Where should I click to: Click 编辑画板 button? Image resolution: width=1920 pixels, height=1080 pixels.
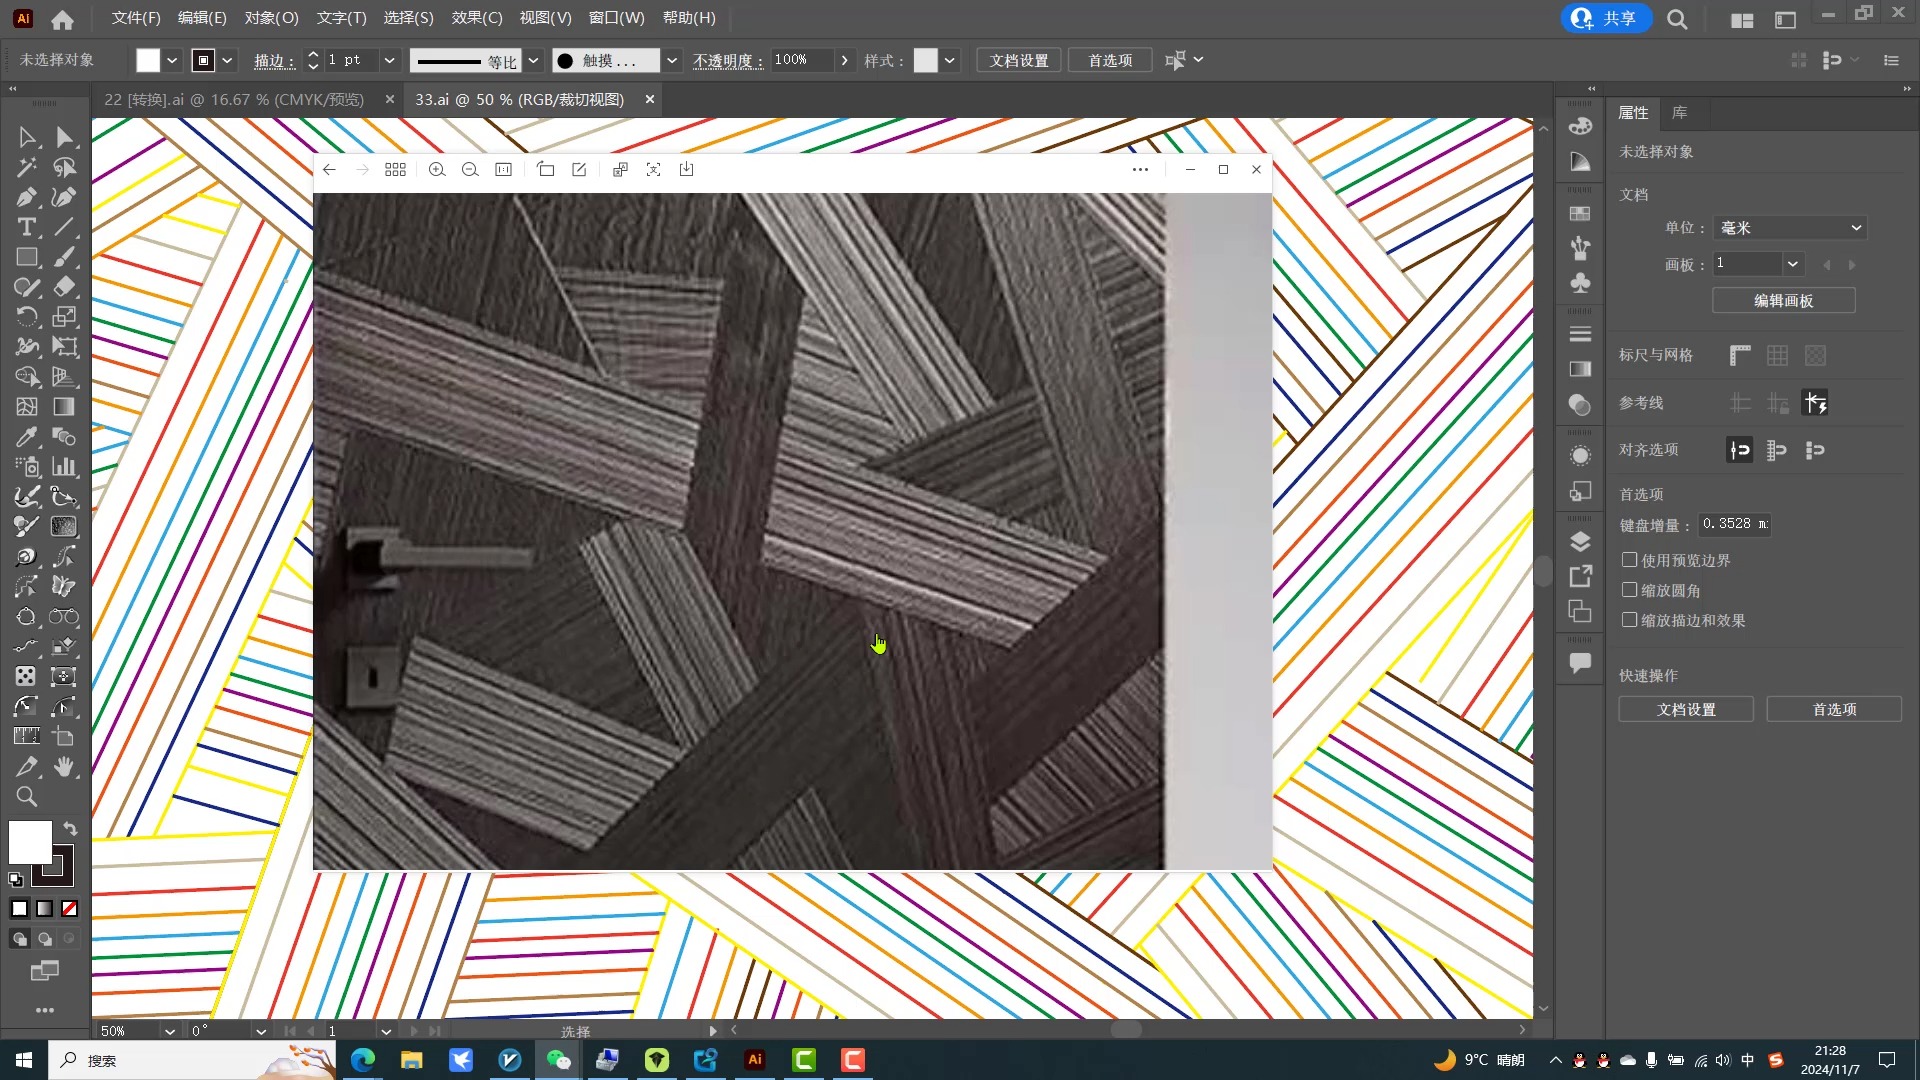coord(1783,300)
